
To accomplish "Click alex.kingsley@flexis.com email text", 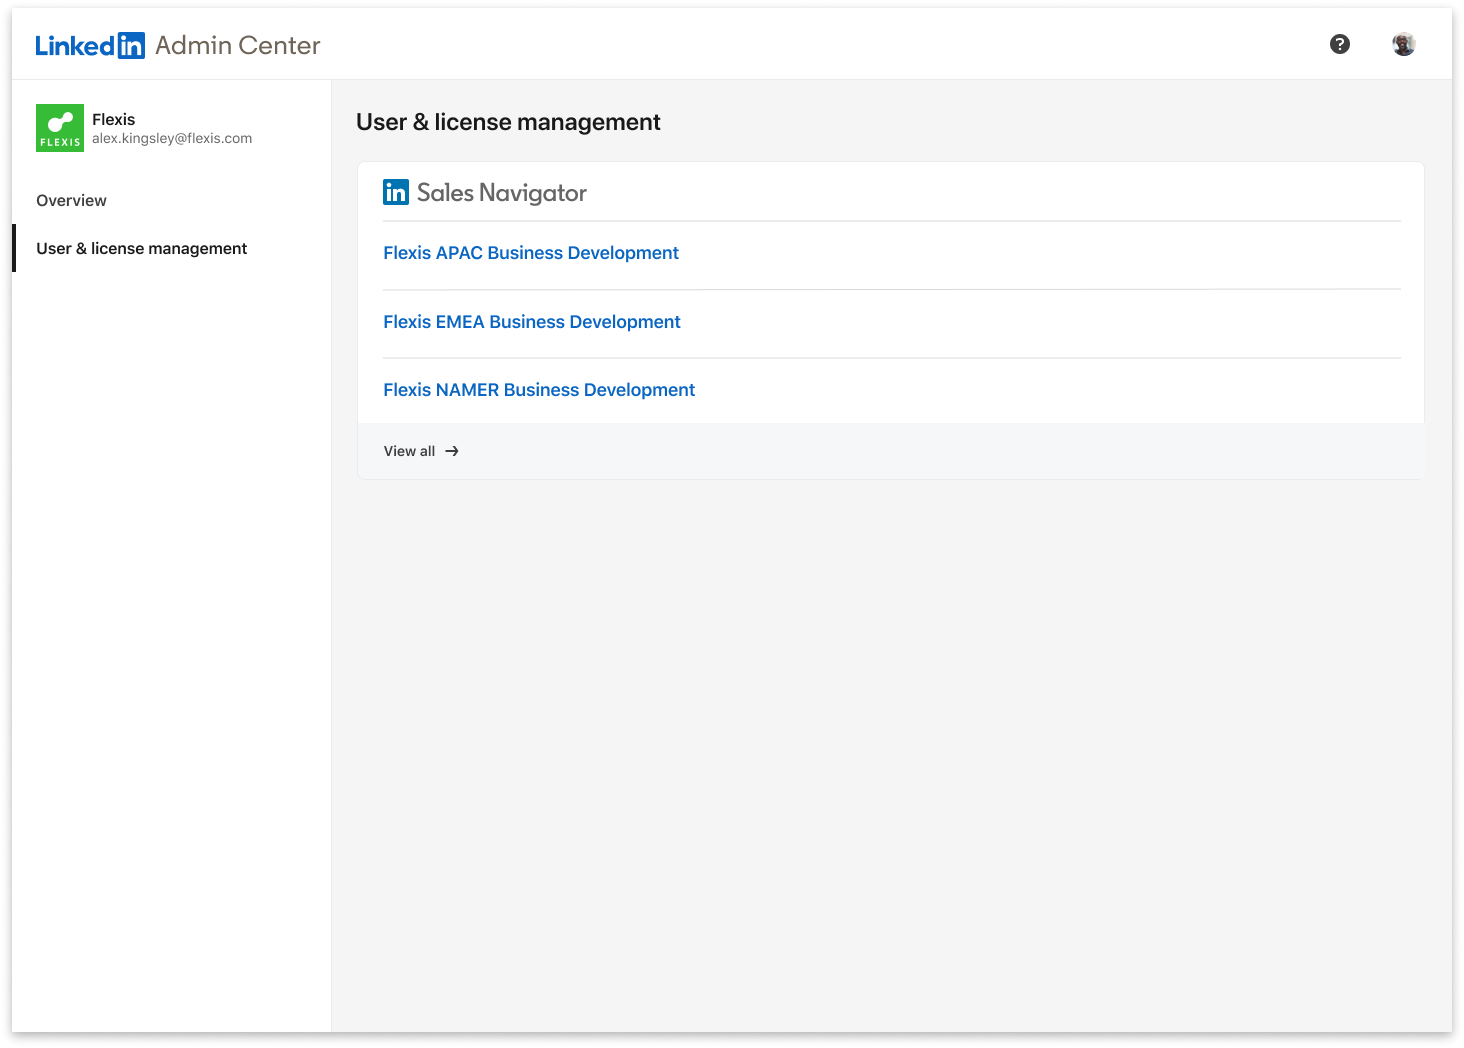I will click(172, 139).
